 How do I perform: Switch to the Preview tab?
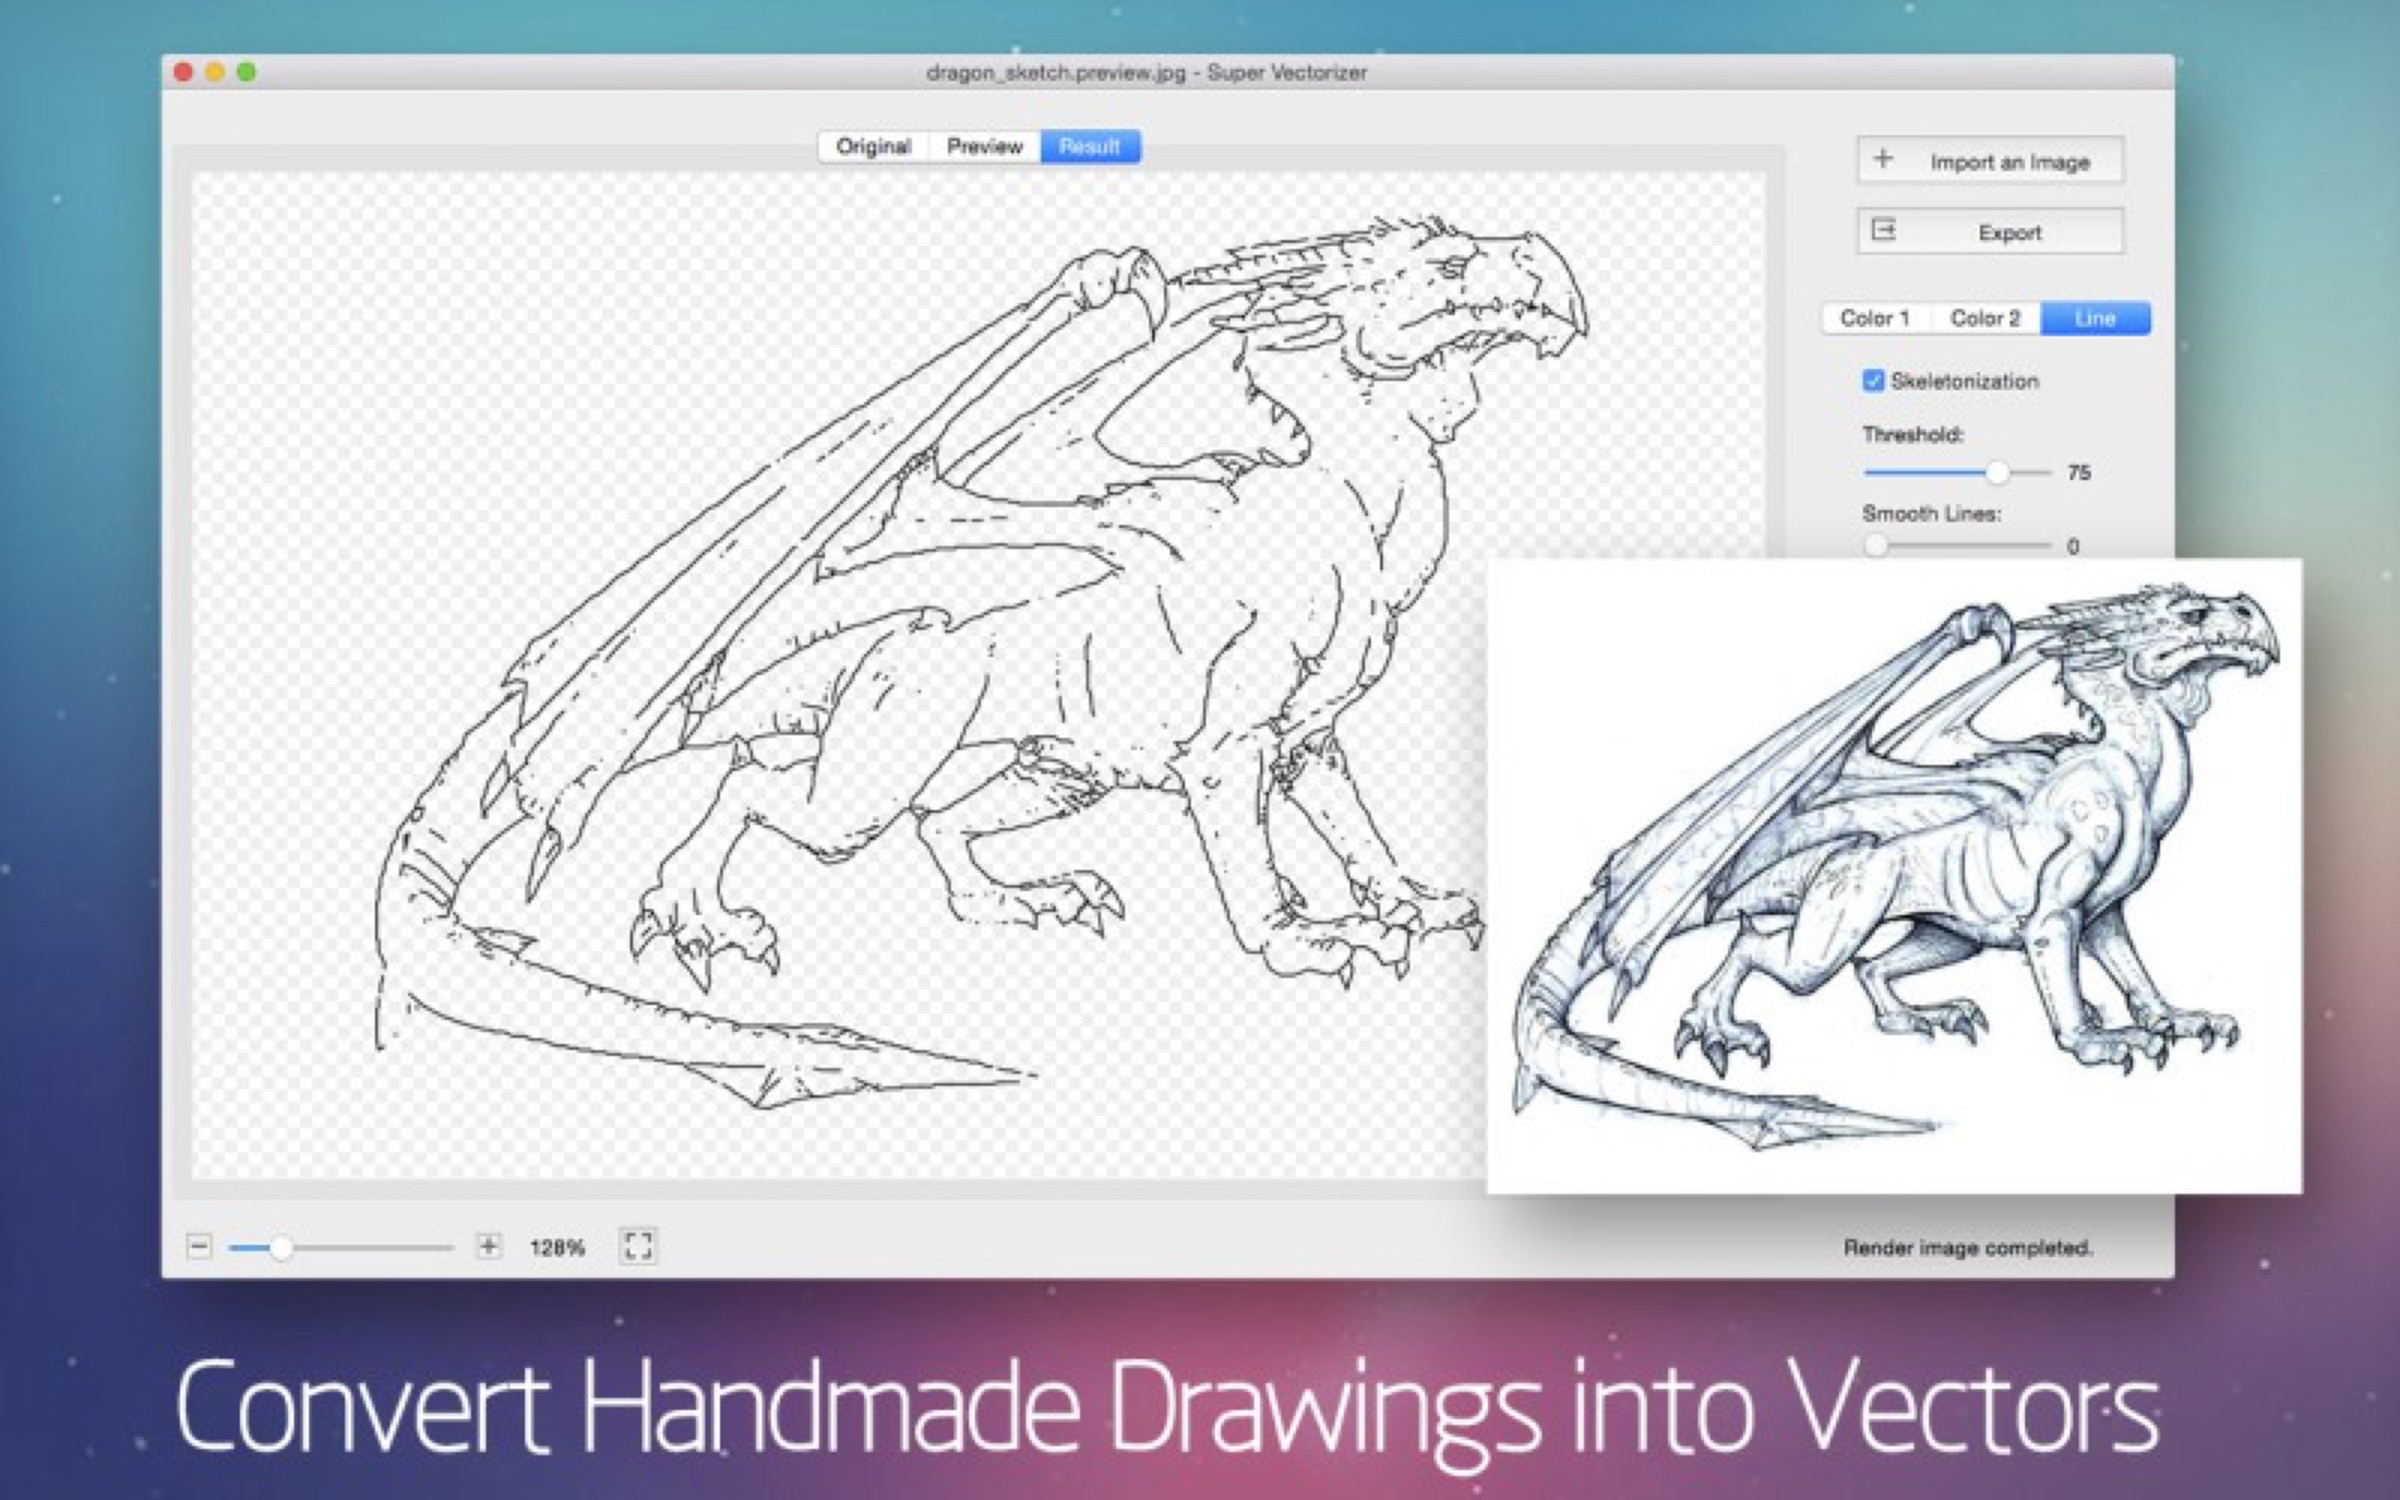(x=986, y=146)
